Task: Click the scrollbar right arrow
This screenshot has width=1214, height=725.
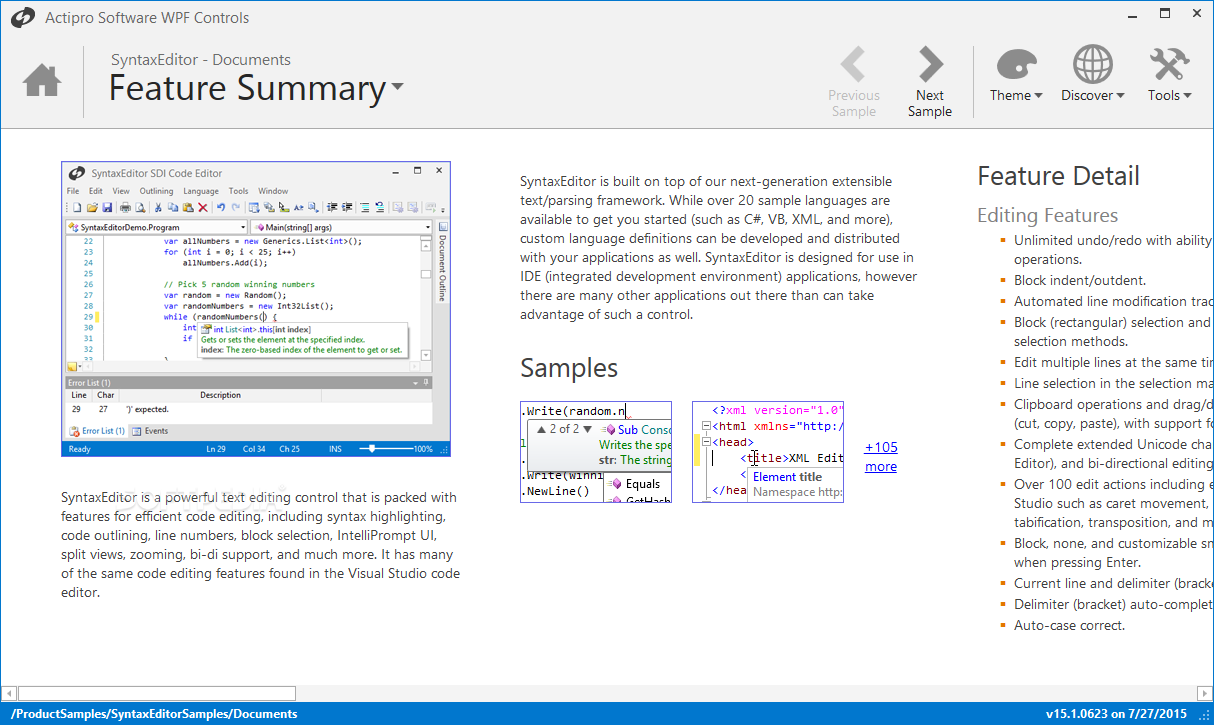Action: pos(1205,693)
